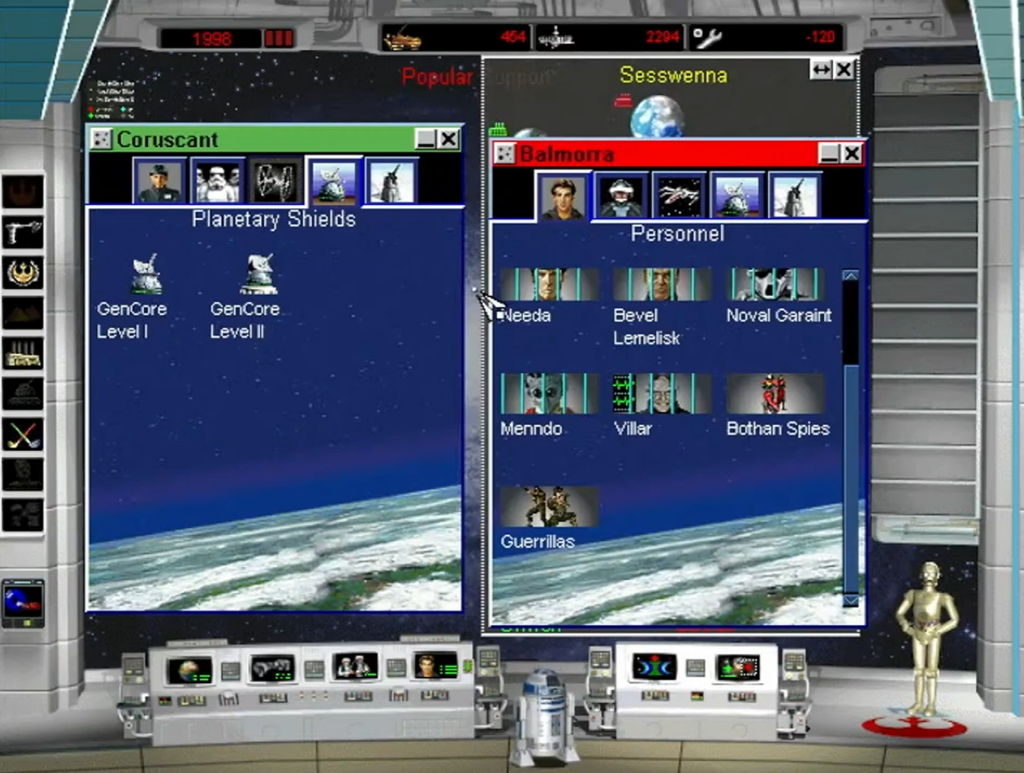Select Bevel Lemelisk's portrait
The width and height of the screenshot is (1024, 773).
click(662, 284)
